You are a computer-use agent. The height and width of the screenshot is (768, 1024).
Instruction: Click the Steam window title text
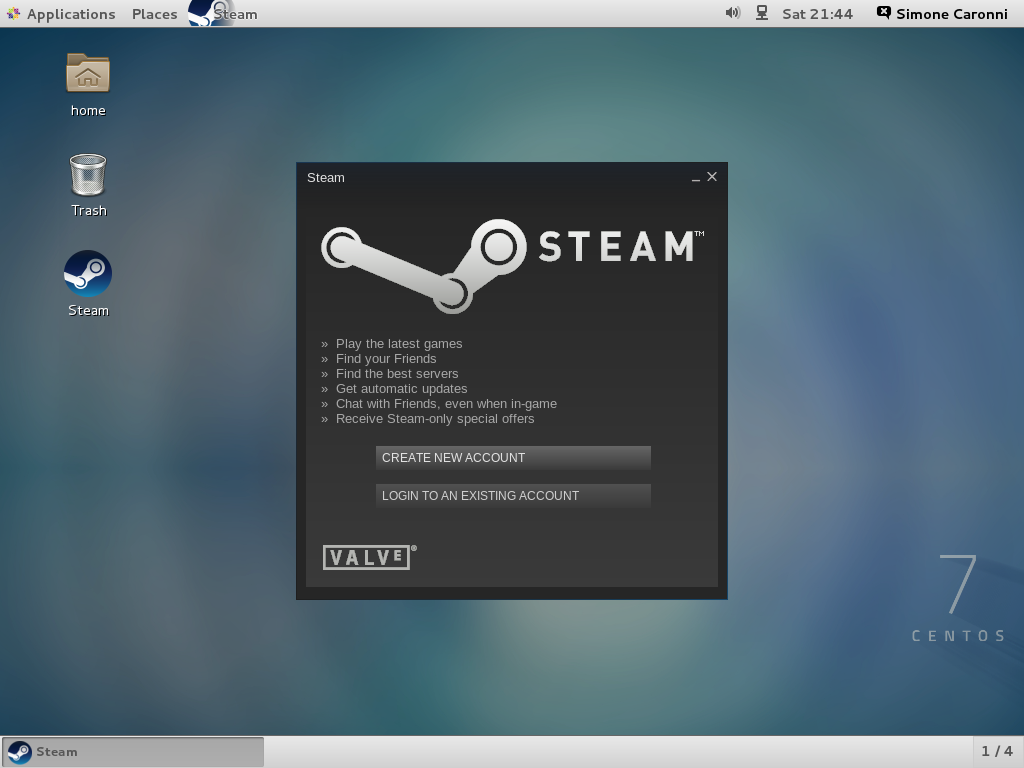(326, 178)
